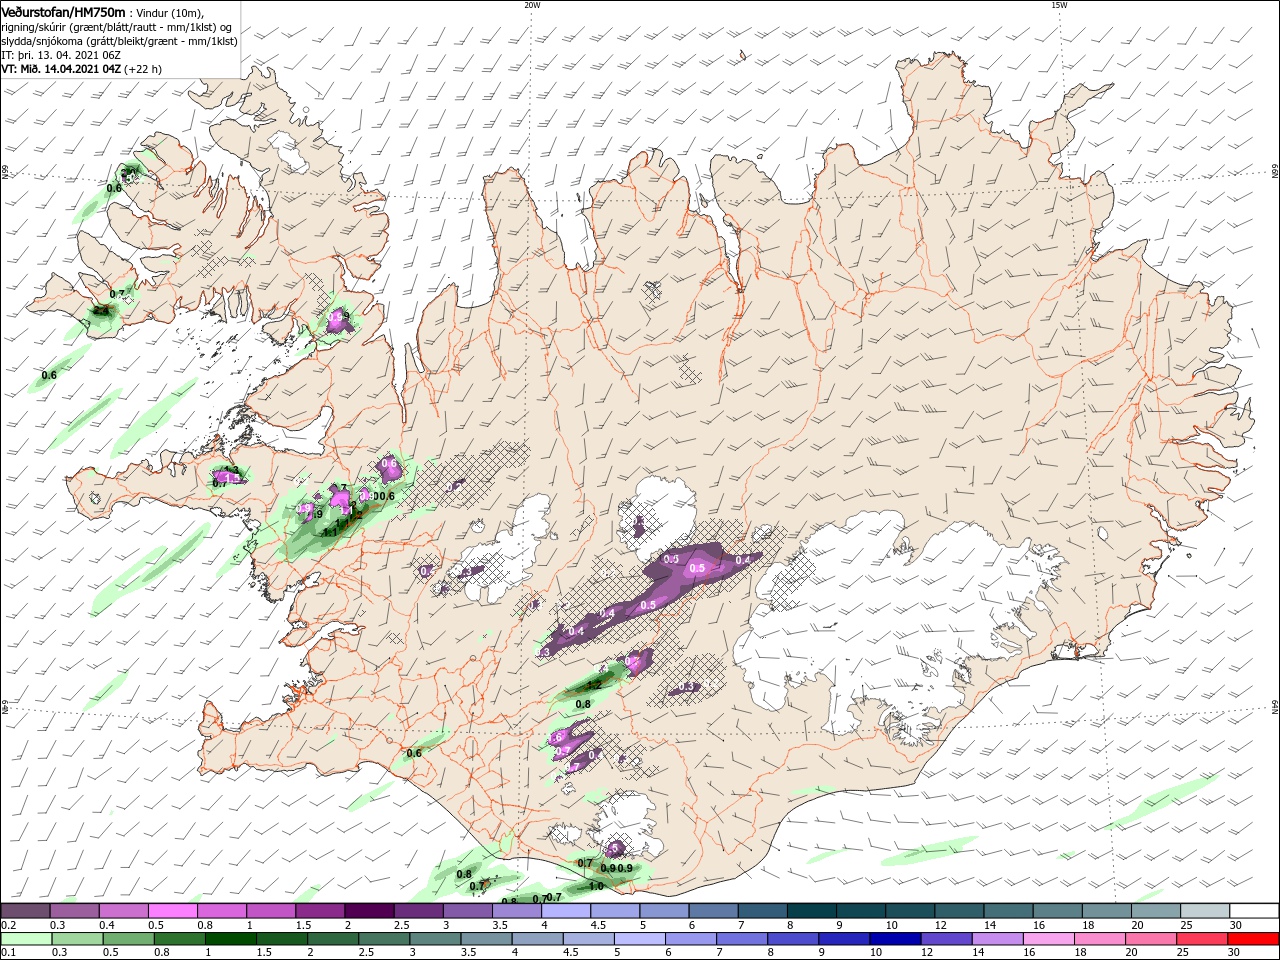Click the Veðurstofan/HM750m title text
Image resolution: width=1280 pixels, height=960 pixels.
pos(63,11)
